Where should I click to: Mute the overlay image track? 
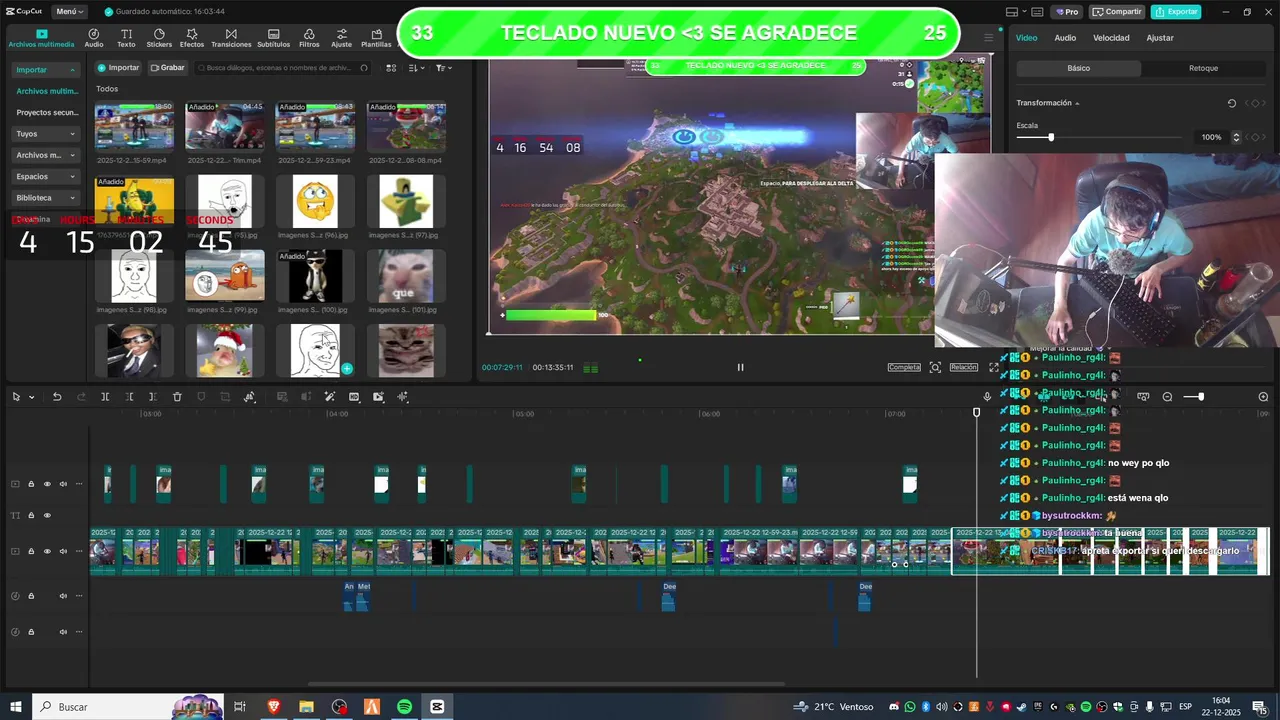pyautogui.click(x=63, y=484)
